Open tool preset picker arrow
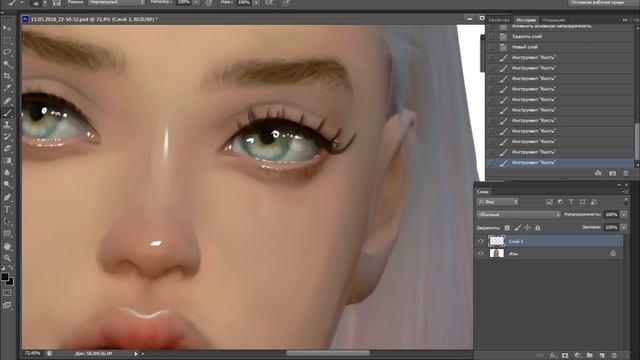The width and height of the screenshot is (640, 360). click(22, 3)
